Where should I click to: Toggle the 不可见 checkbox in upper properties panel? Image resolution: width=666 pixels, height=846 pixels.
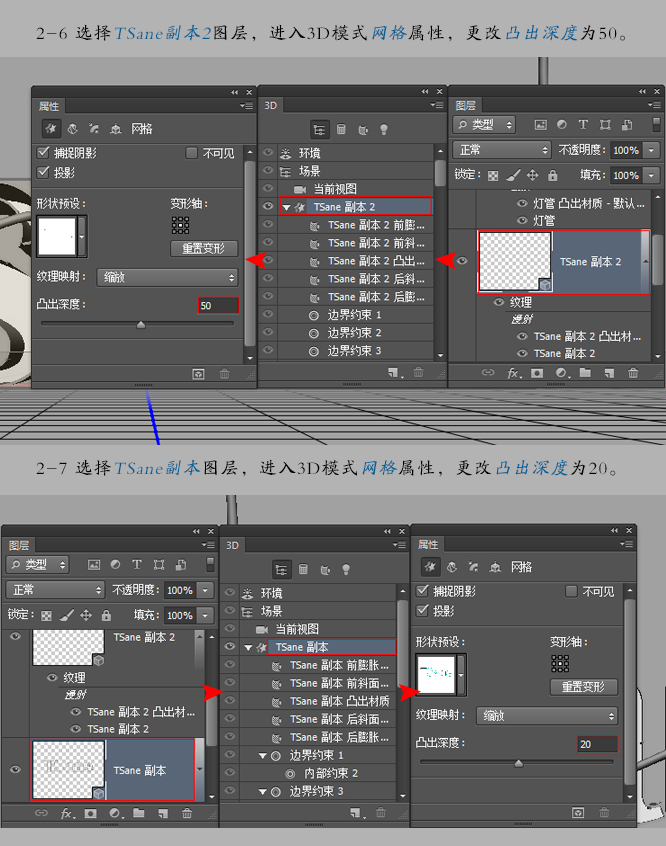pyautogui.click(x=191, y=153)
